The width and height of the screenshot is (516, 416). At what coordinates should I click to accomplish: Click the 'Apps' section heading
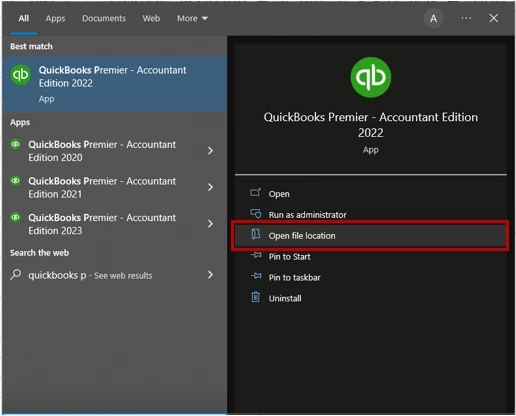click(x=20, y=122)
